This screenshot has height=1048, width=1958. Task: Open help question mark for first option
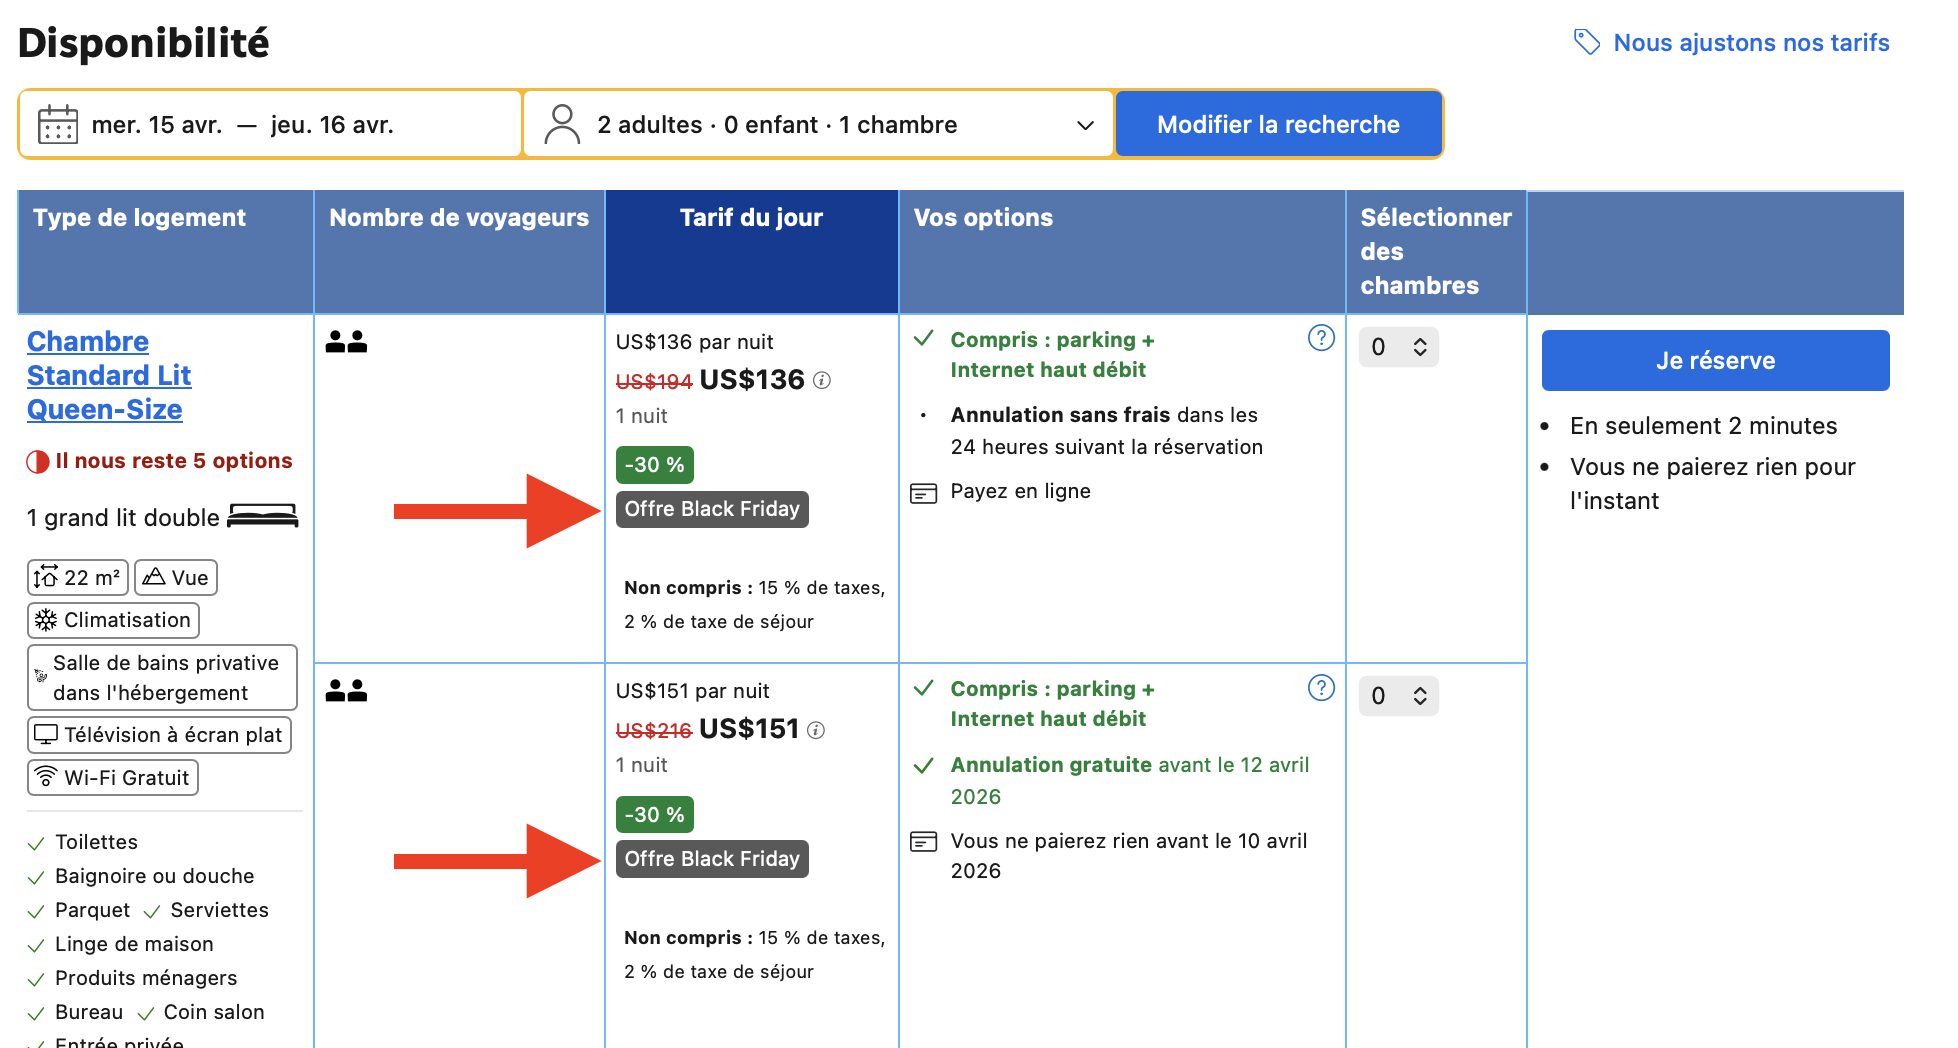tap(1321, 339)
